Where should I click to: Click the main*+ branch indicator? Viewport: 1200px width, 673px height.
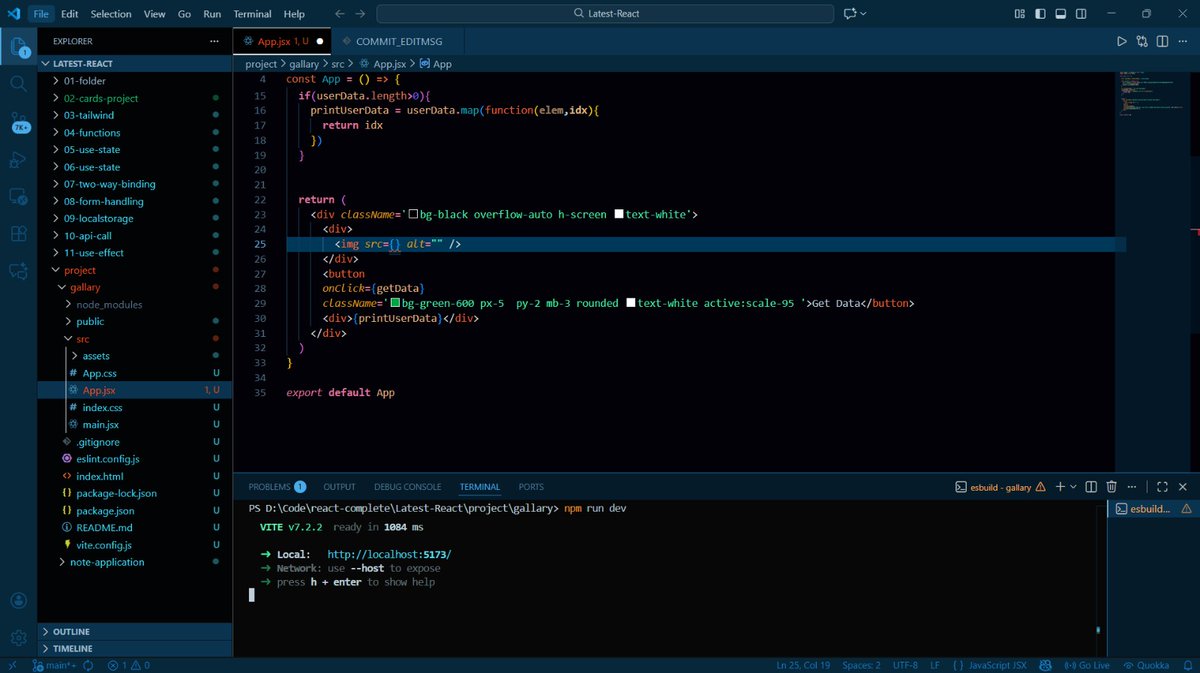(54, 665)
